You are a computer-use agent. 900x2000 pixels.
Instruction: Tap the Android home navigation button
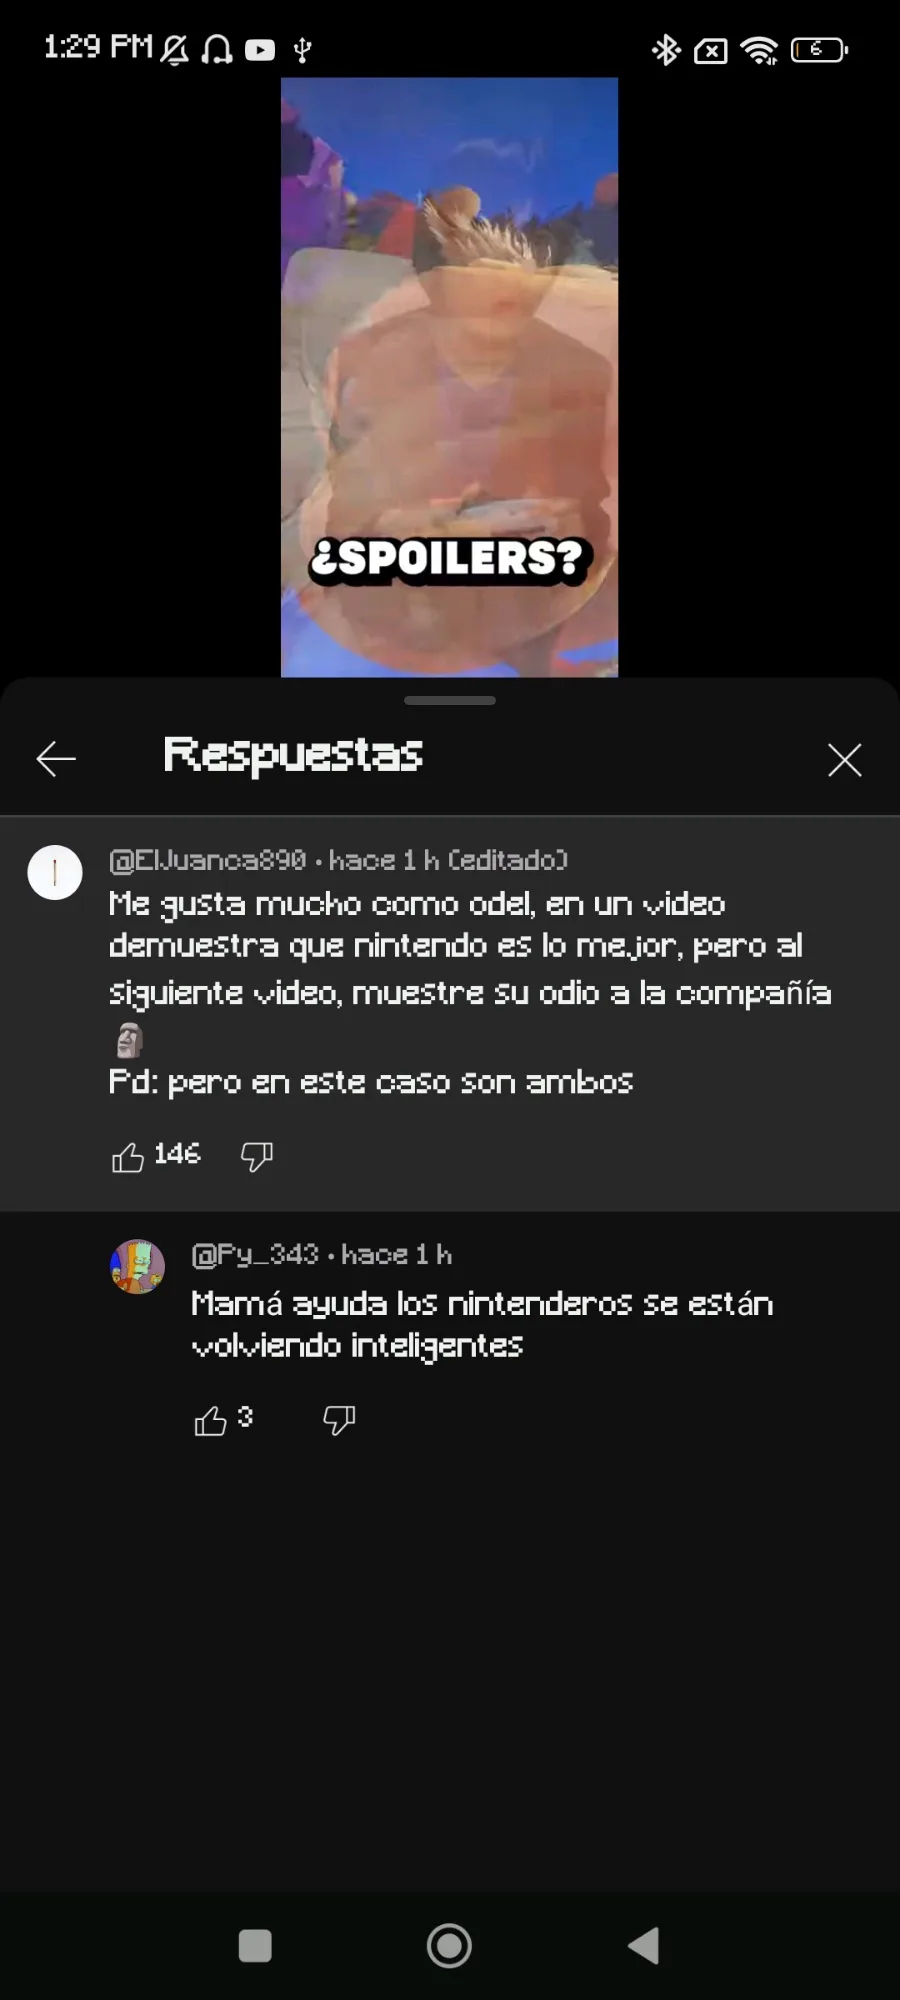click(449, 1945)
